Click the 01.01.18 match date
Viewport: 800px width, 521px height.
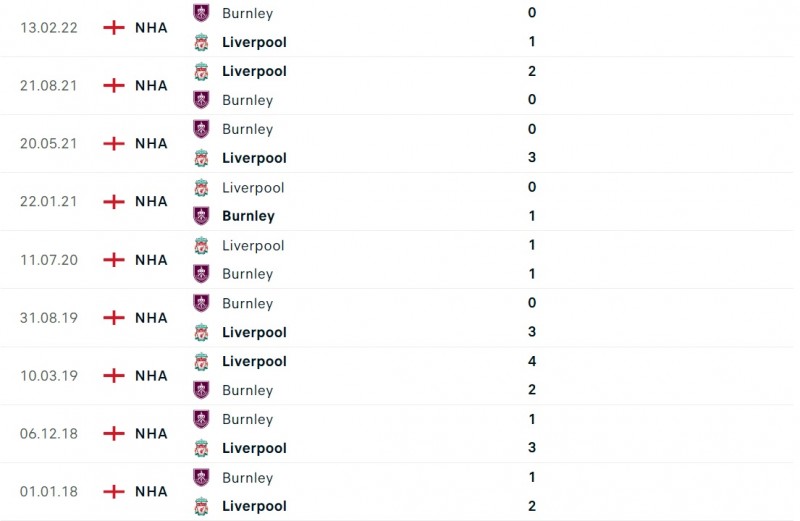click(x=48, y=491)
